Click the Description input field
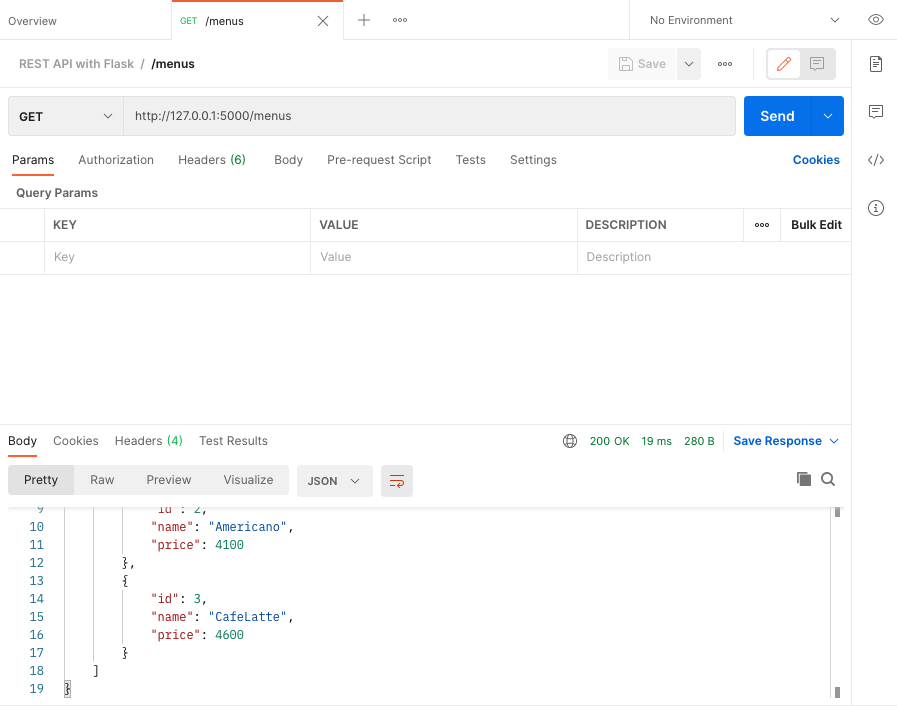Screen dimensions: 897x706 (x=714, y=257)
